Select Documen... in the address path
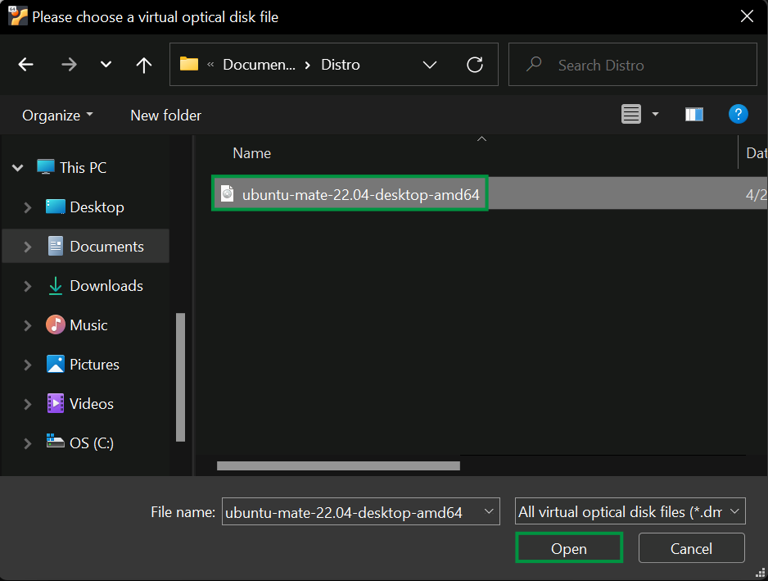Screen dimensions: 768x581 (259, 65)
